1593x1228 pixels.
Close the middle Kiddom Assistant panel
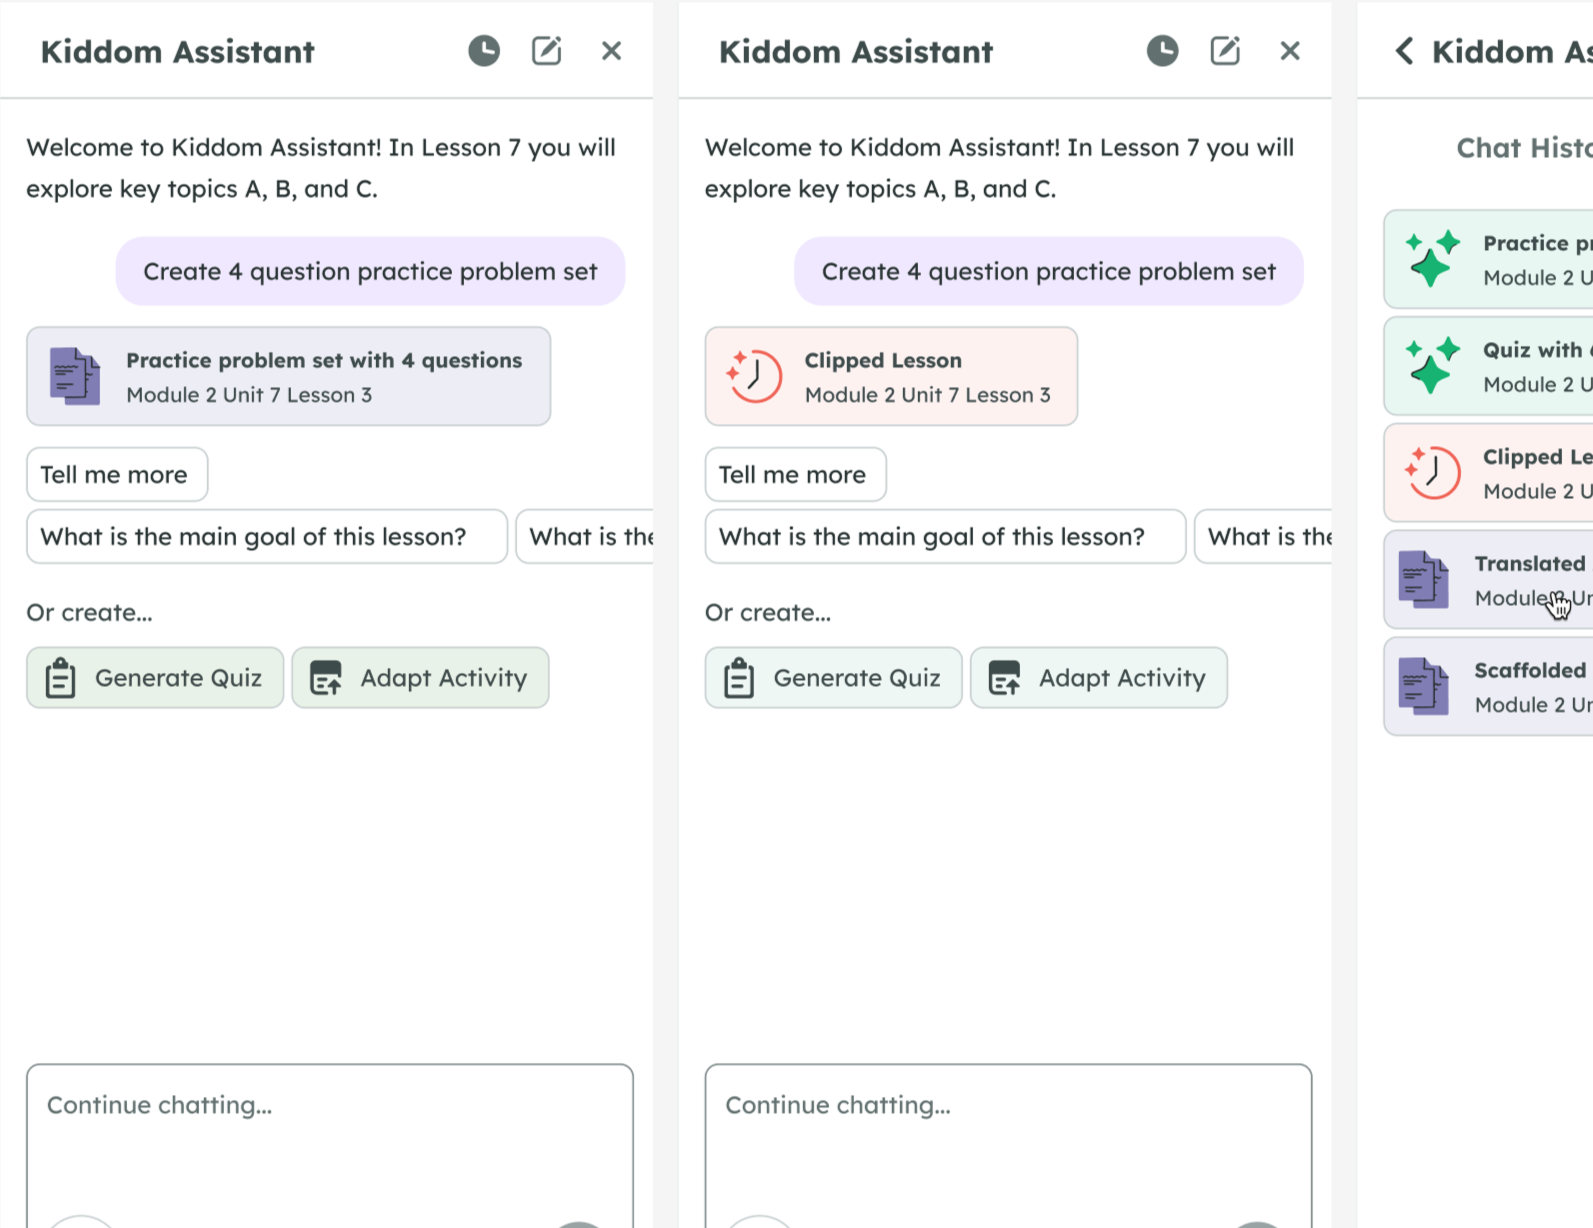(x=1290, y=51)
